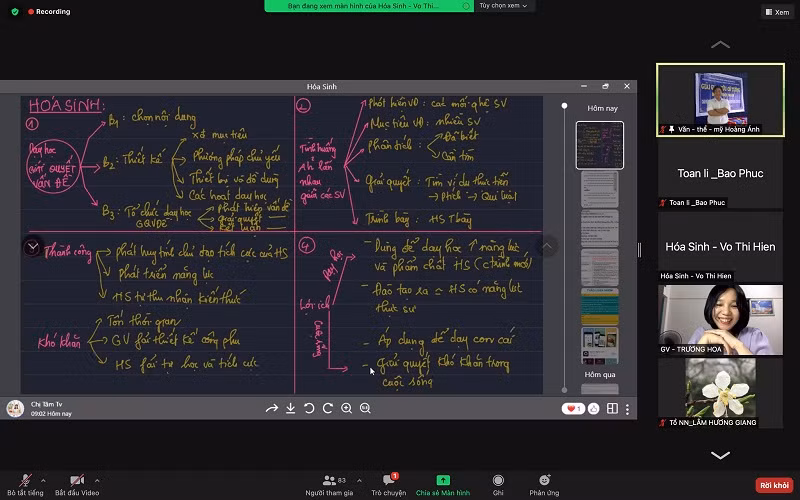Viewport: 800px width, 500px height.
Task: Open Phản ứng reactions menu
Action: coord(544,484)
